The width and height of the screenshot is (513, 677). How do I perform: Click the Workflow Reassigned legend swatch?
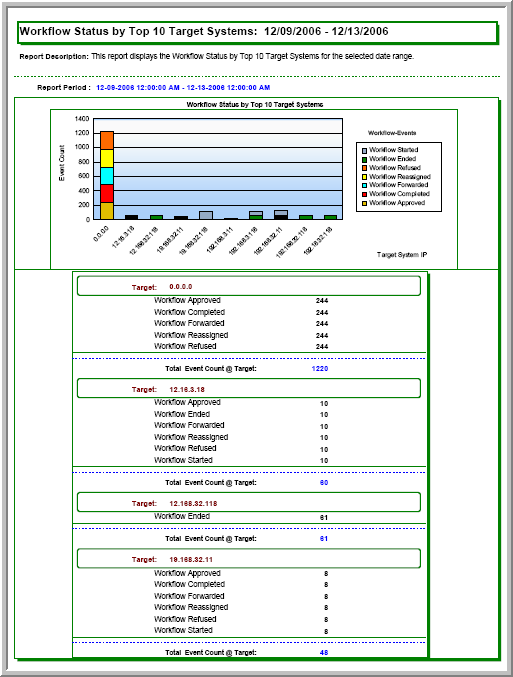tap(364, 177)
